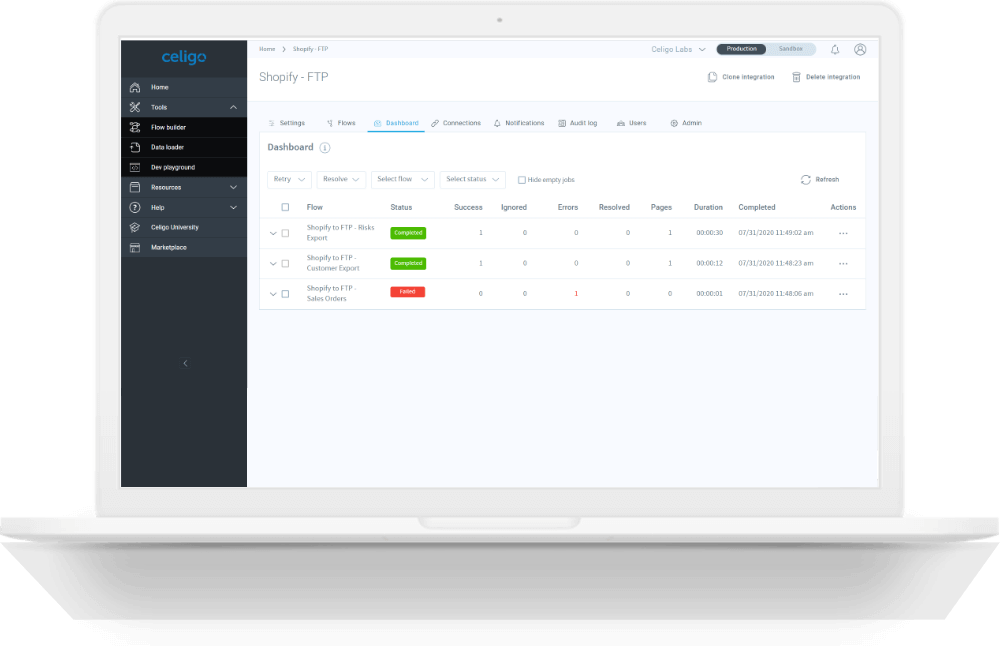
Task: Switch to the Connections tab
Action: click(456, 123)
